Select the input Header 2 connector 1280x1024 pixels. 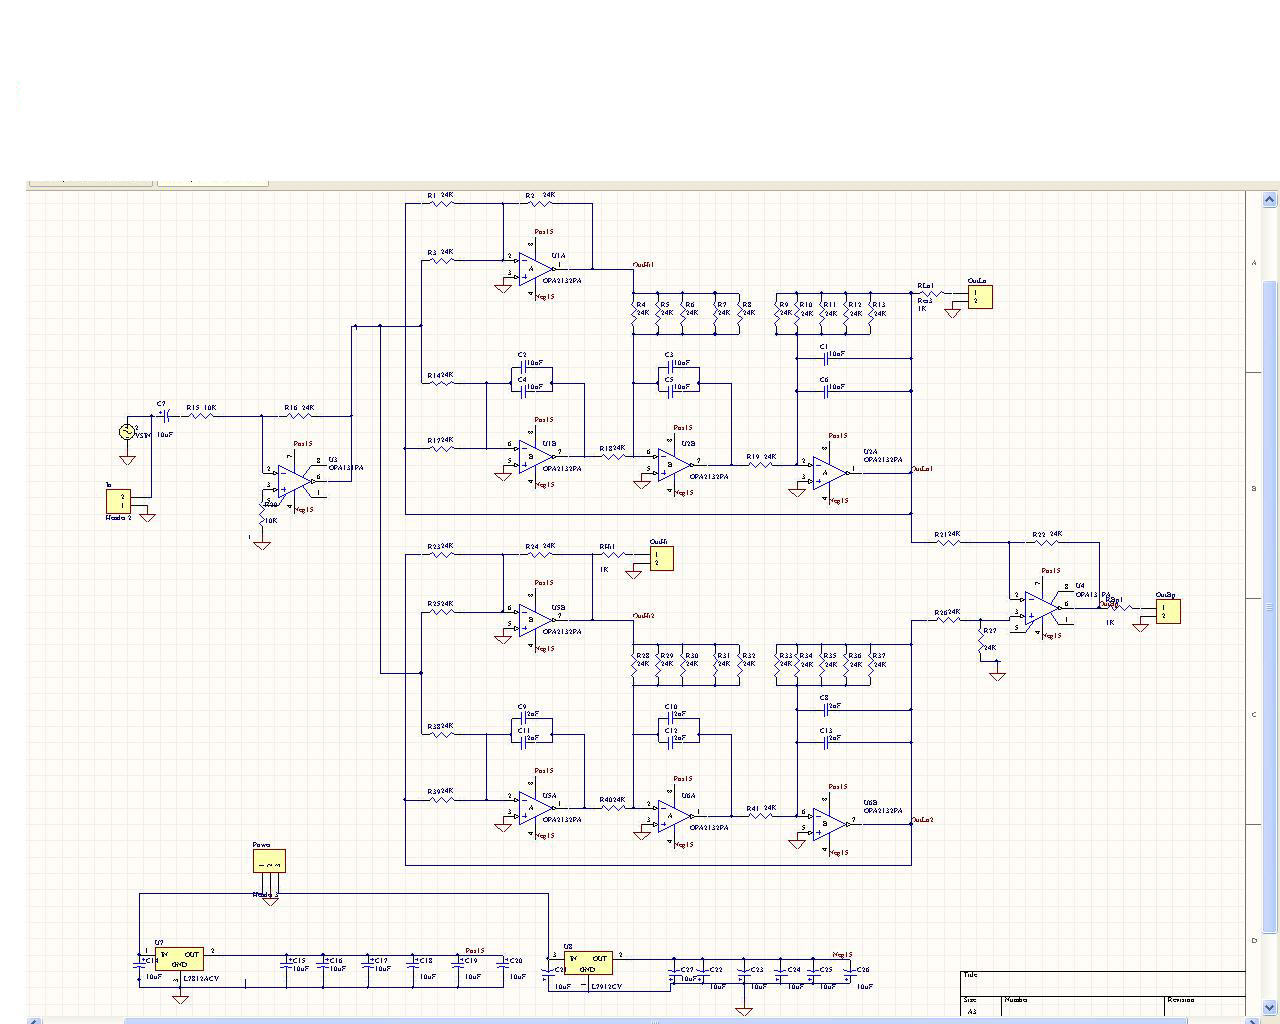(119, 501)
